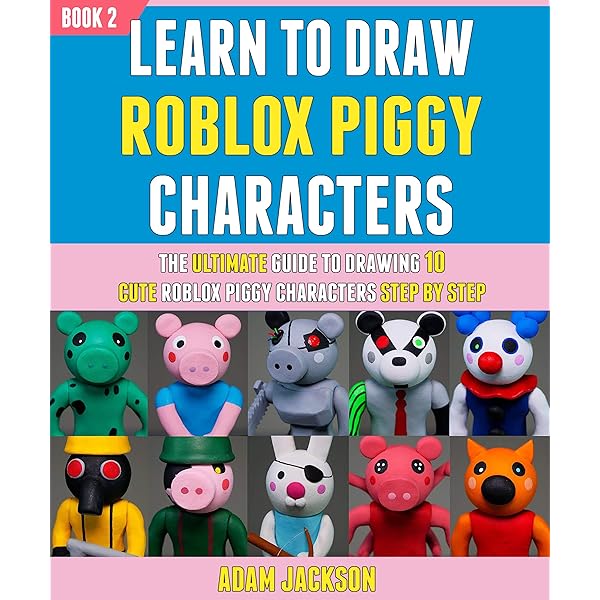Click the yellow ROBLOX PIGGY heading
Viewport: 600px width, 600px height.
(301, 125)
